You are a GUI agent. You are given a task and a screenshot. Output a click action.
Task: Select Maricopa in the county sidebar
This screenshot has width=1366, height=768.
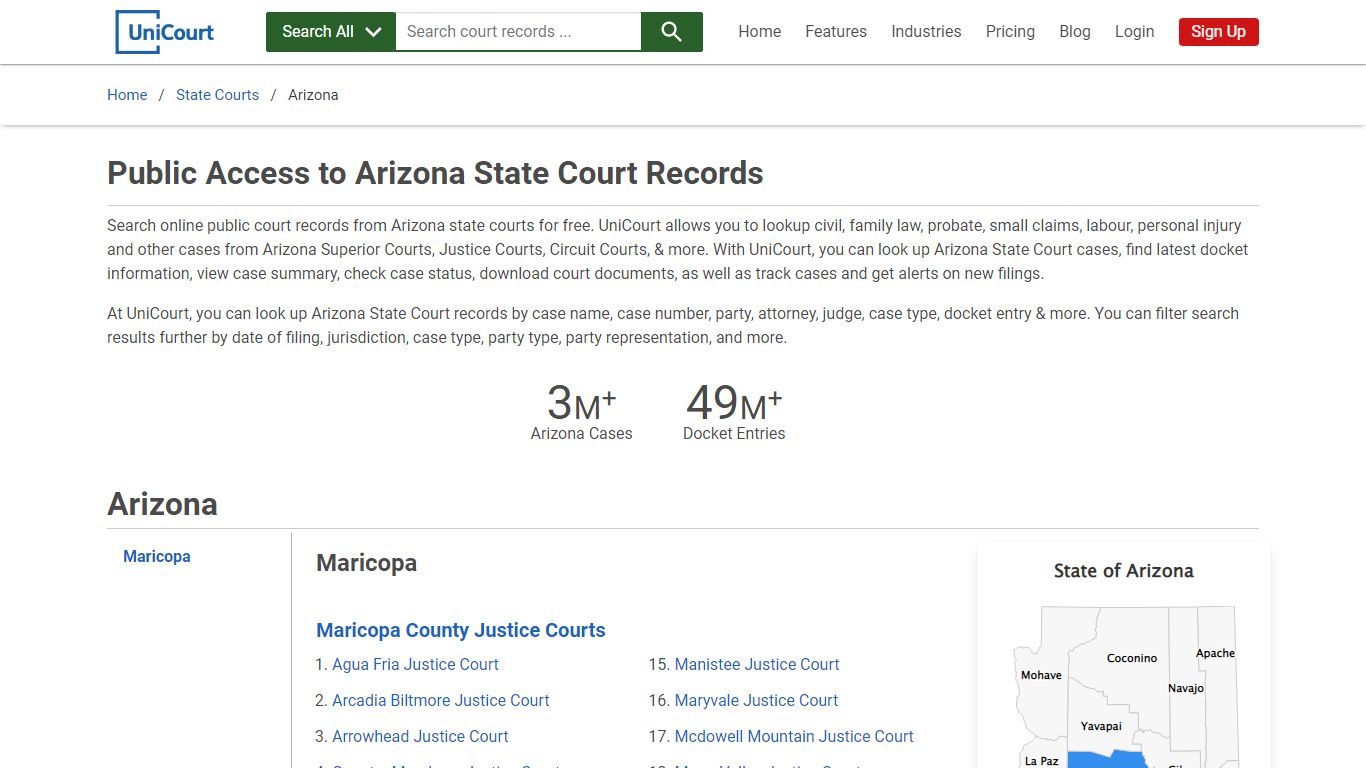pos(157,556)
